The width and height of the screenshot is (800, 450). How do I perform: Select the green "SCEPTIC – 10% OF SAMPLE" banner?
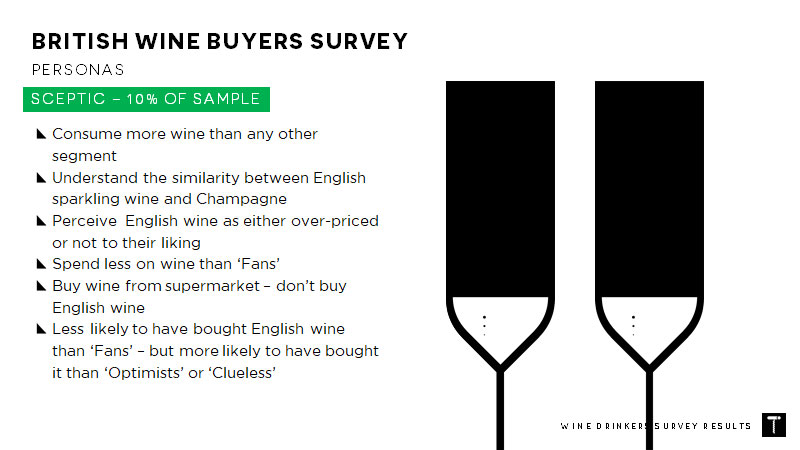pyautogui.click(x=146, y=99)
